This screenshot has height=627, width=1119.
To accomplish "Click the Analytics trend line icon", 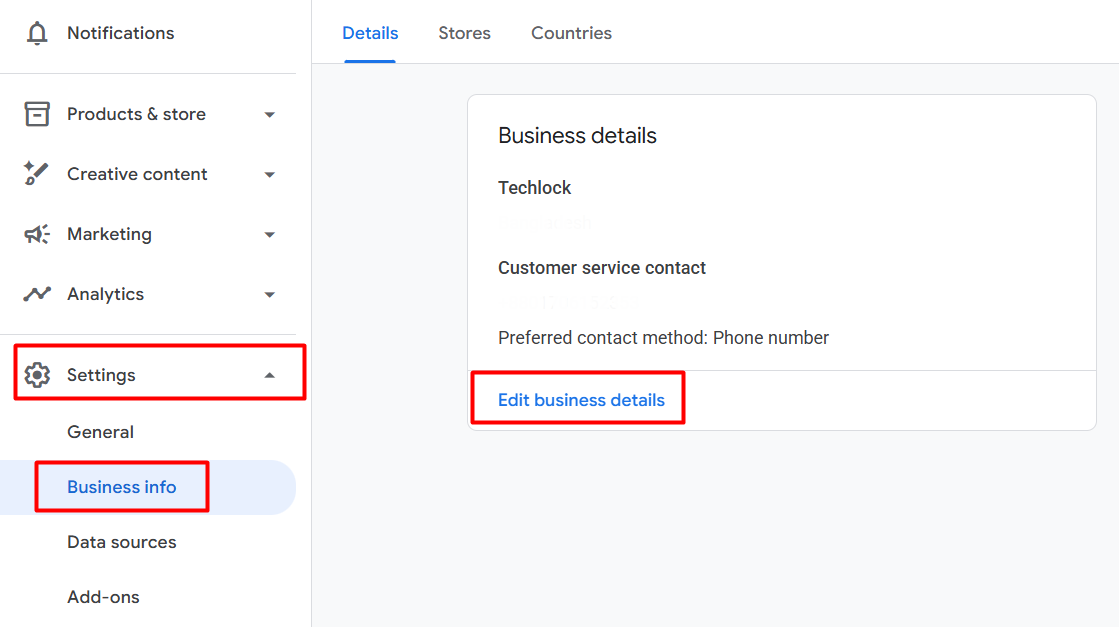I will (37, 294).
